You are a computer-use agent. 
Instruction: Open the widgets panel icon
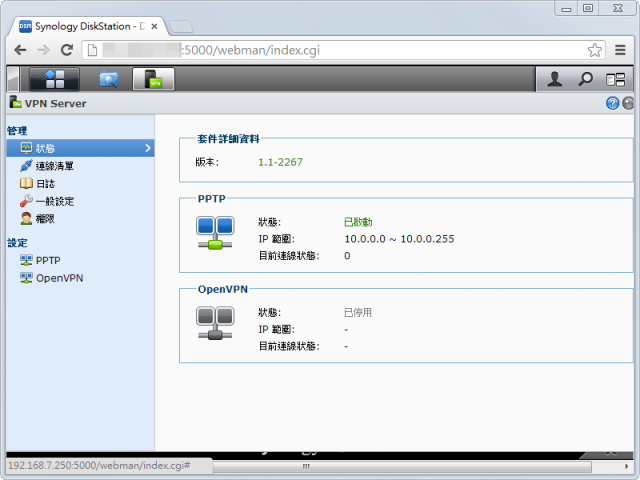616,79
